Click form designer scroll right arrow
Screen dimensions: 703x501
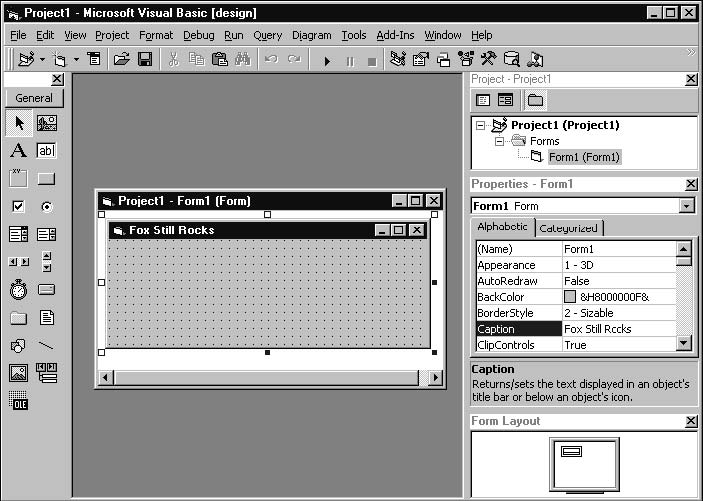435,378
